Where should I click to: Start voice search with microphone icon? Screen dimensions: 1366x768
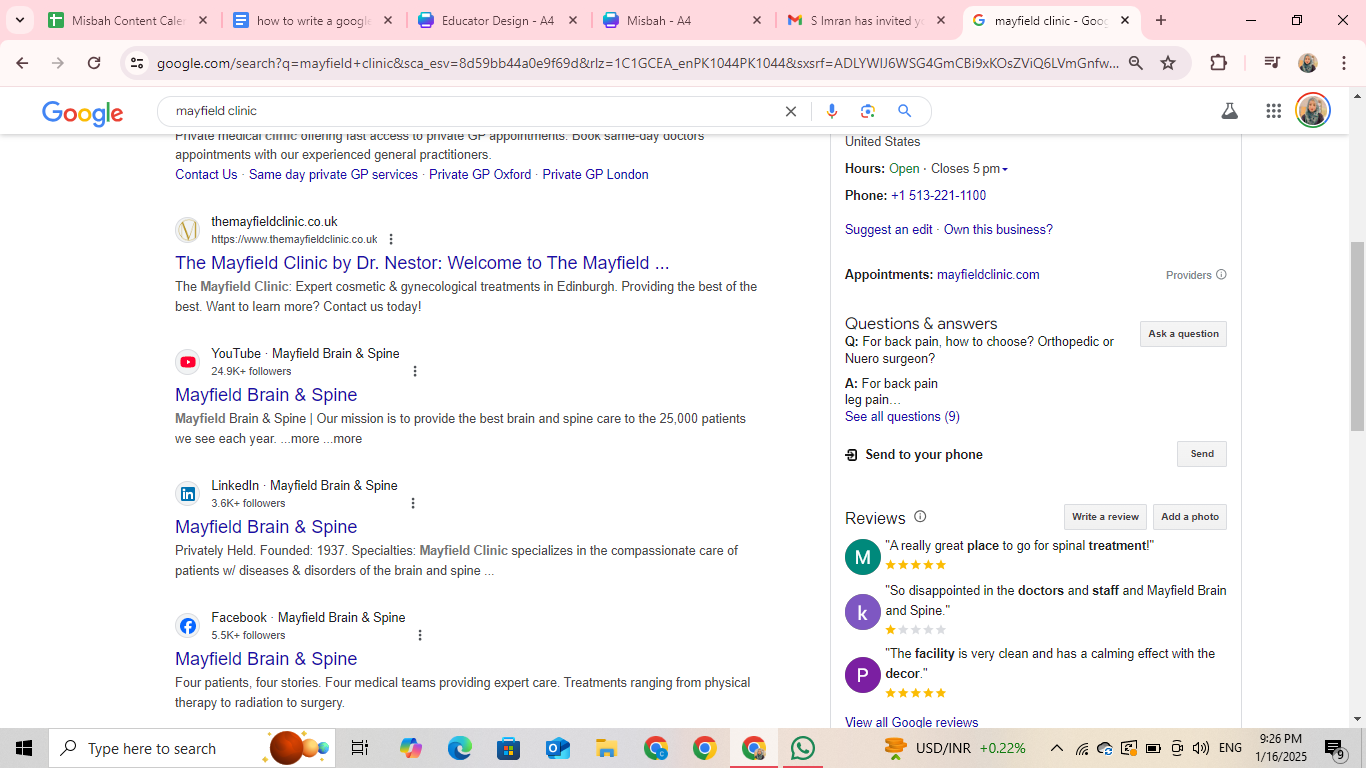(x=831, y=111)
